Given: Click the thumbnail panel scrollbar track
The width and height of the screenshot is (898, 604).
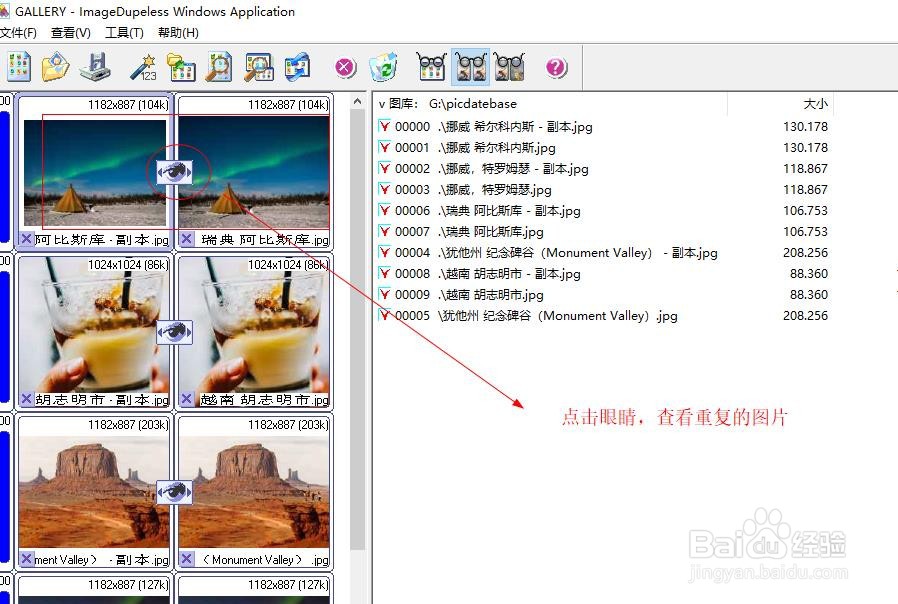Looking at the screenshot, I should tap(357, 577).
